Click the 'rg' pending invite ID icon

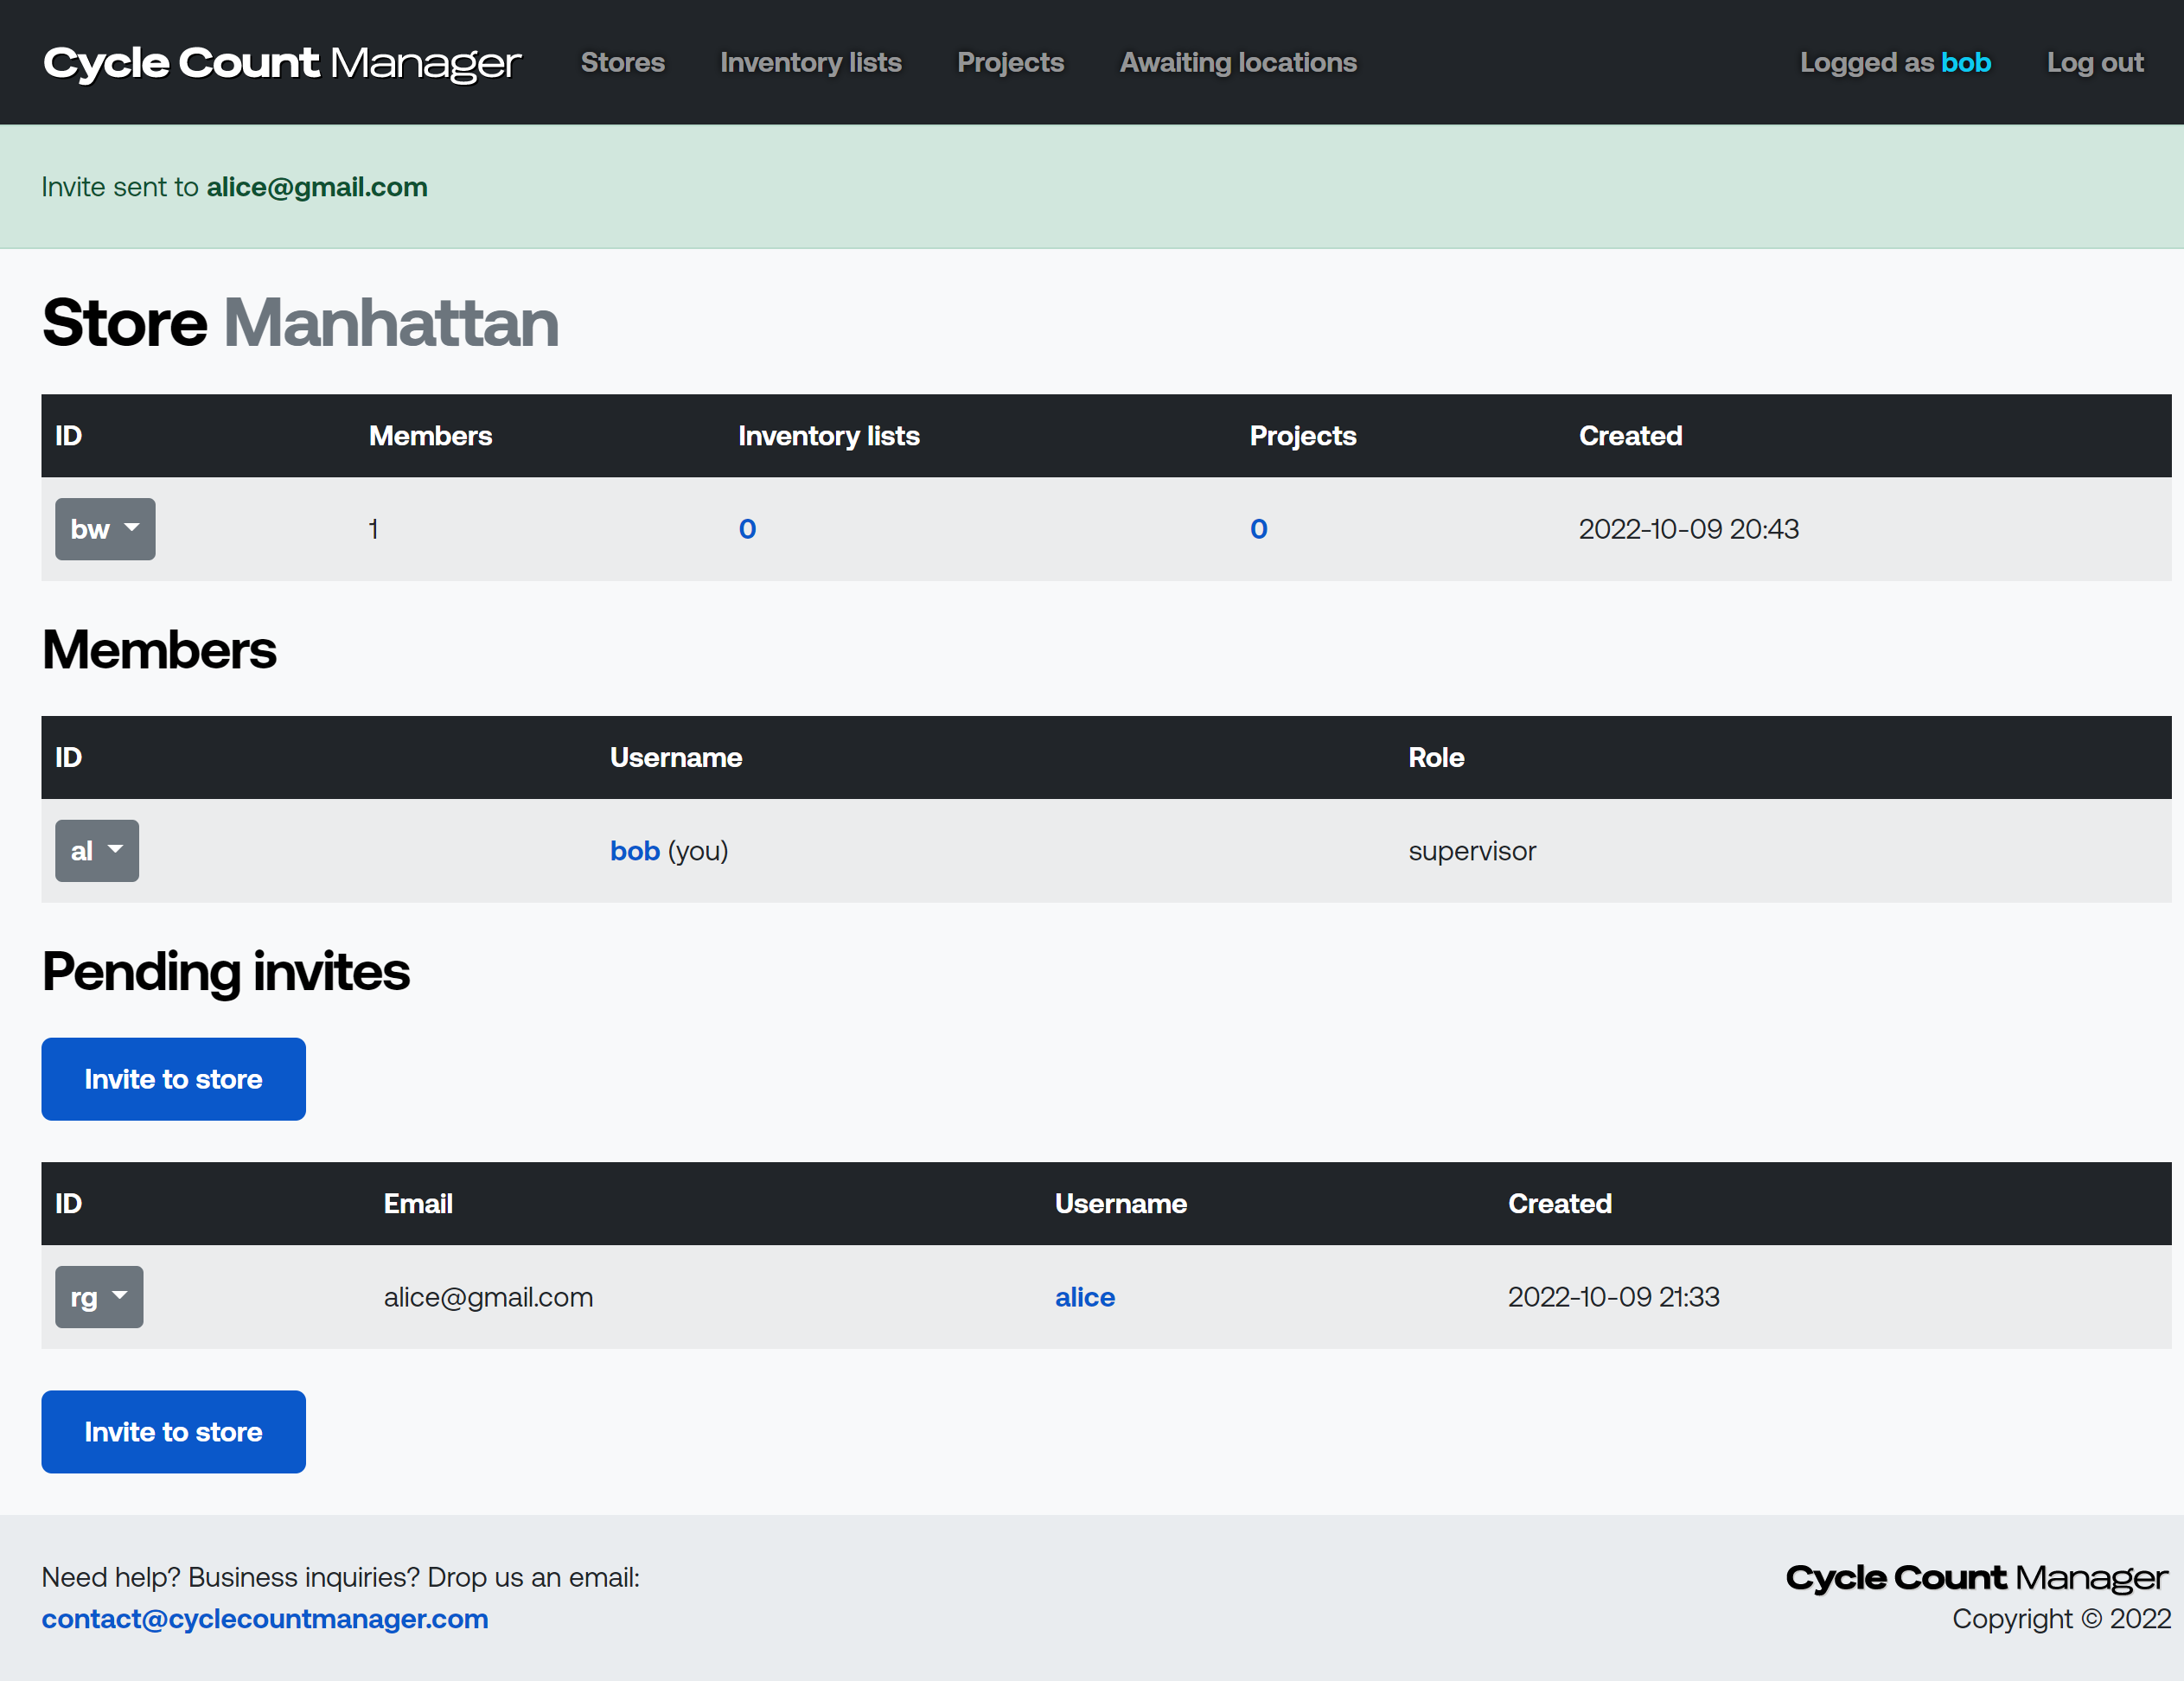click(99, 1298)
